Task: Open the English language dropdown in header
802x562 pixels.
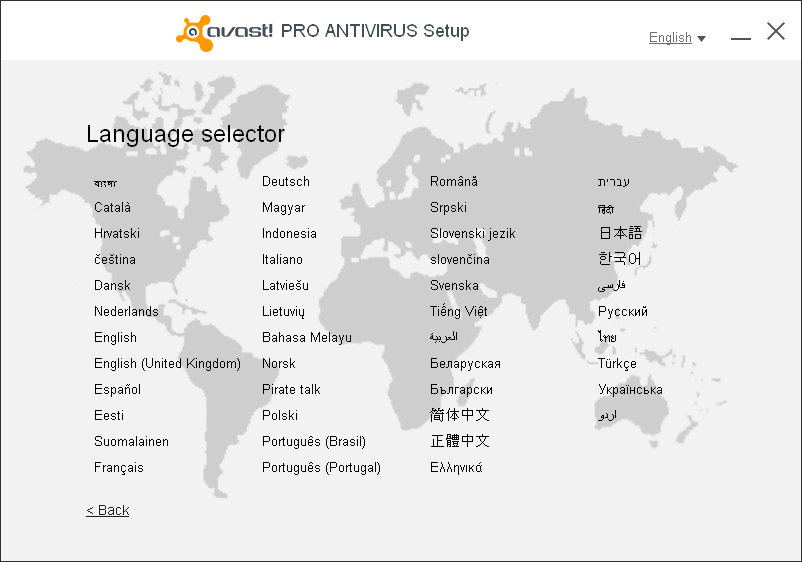Action: pos(677,38)
